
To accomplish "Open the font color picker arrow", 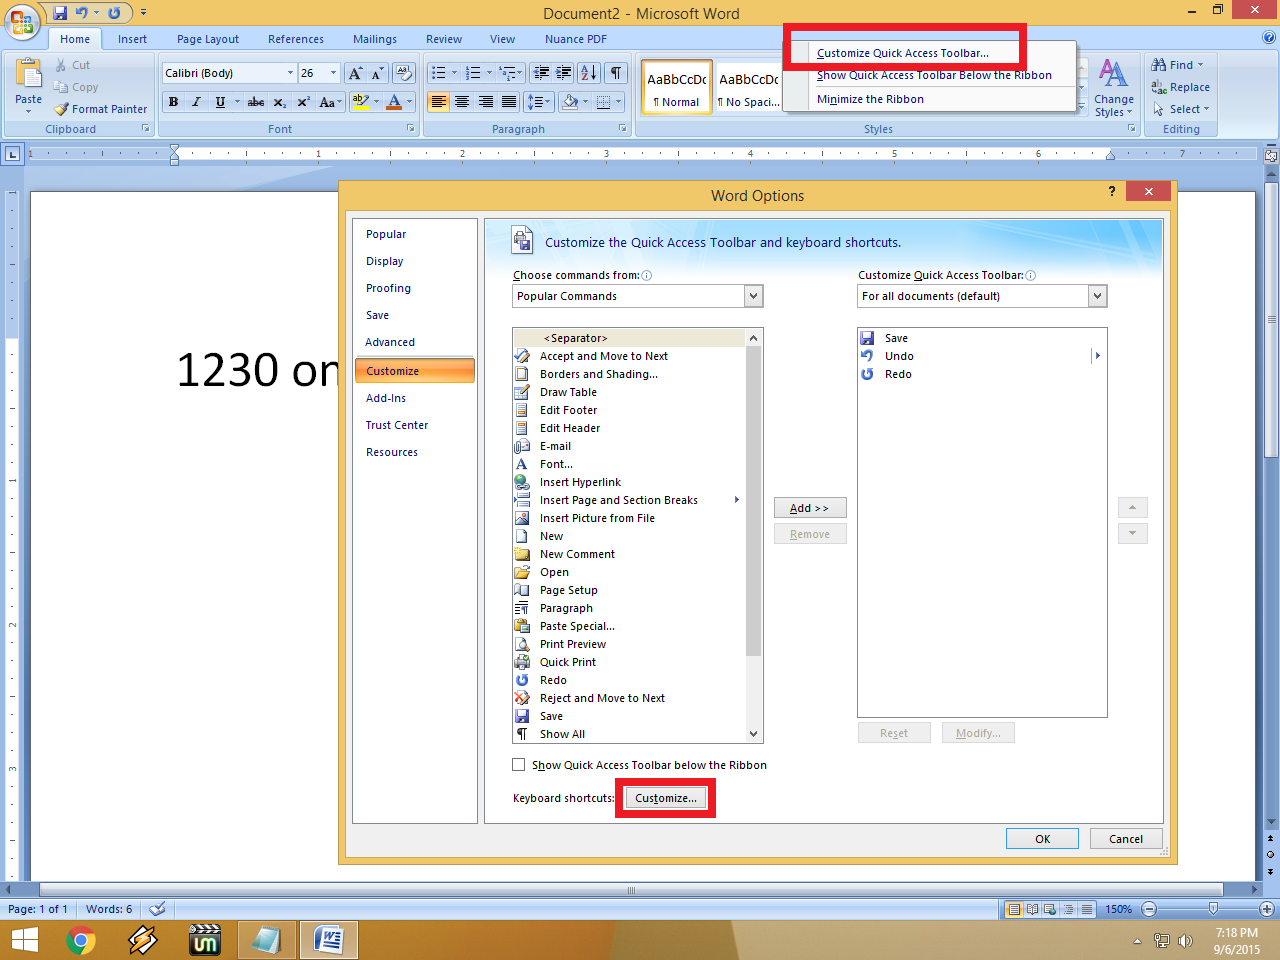I will pos(410,102).
